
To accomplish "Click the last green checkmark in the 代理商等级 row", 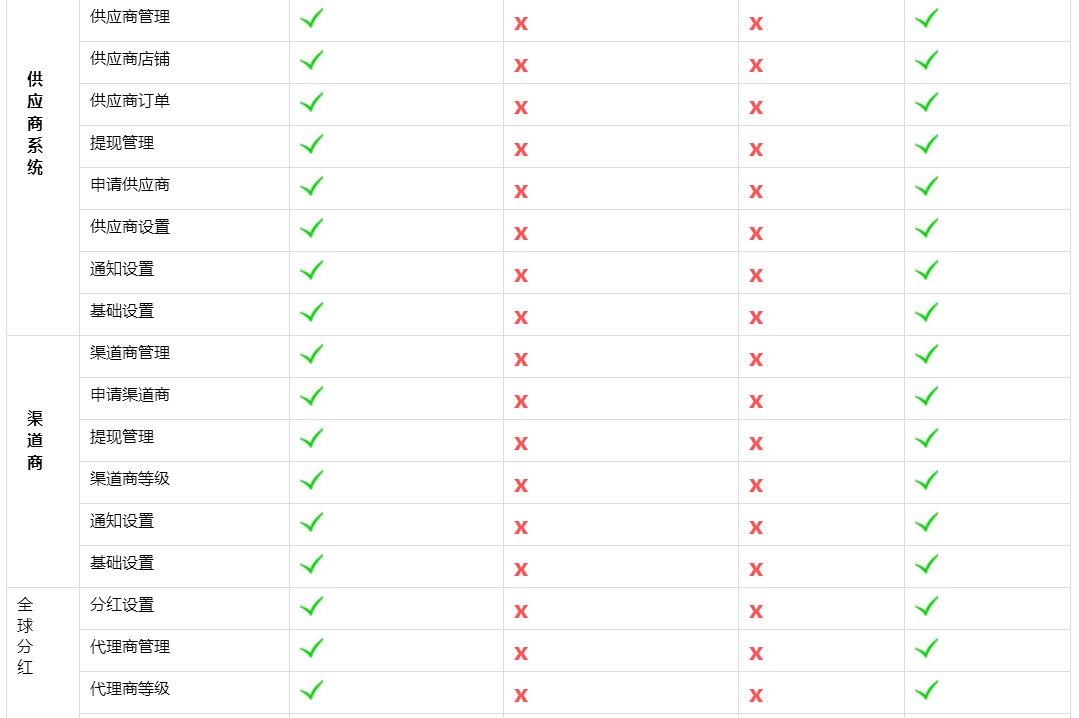I will [926, 690].
